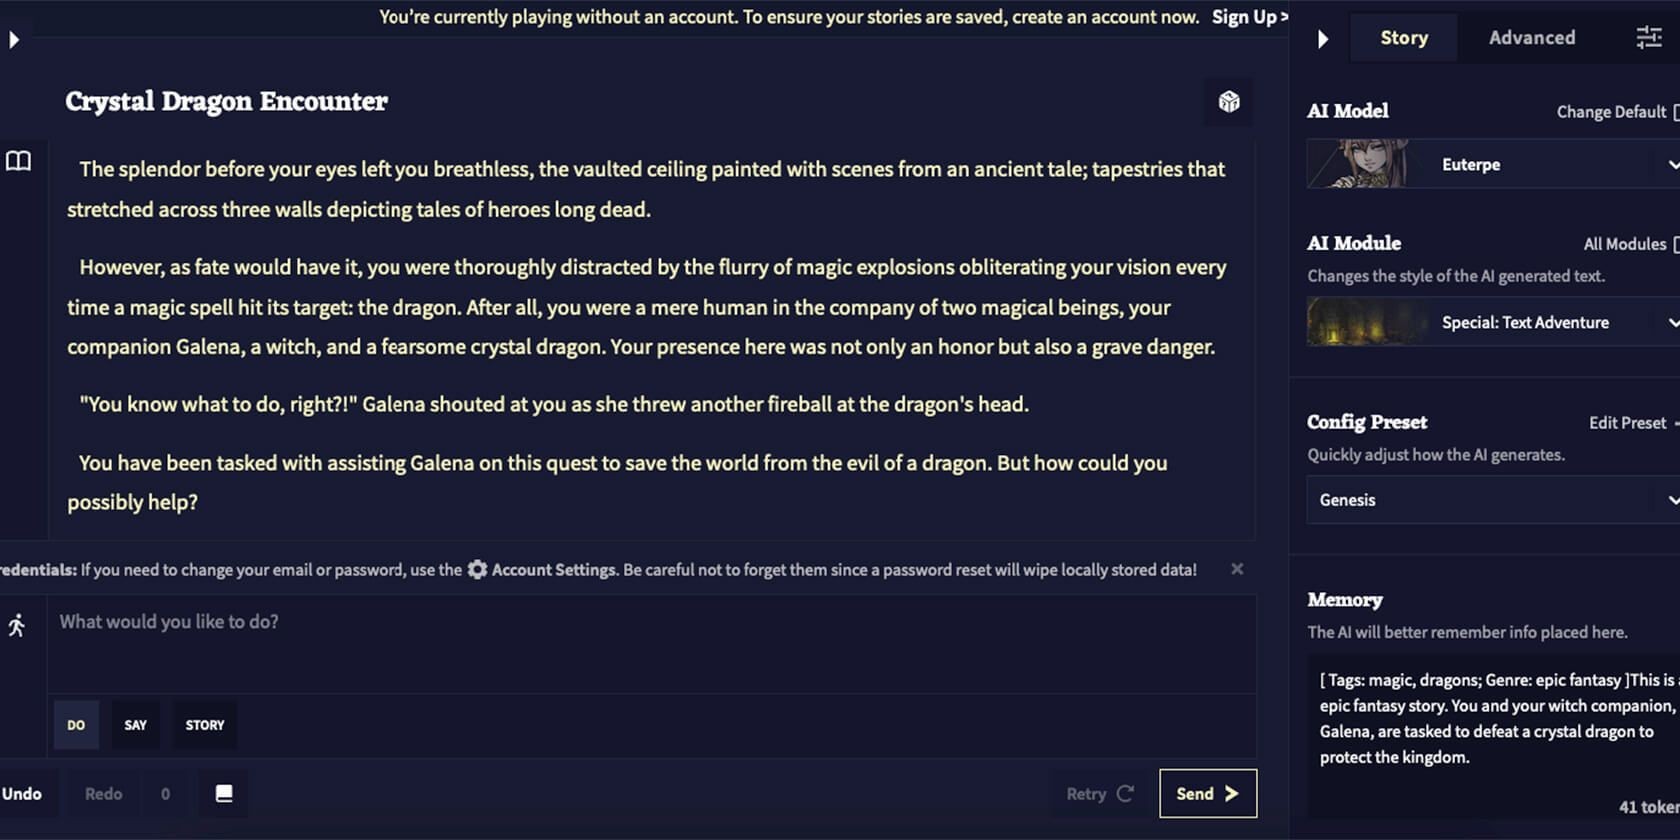Select the DO input mode

(76, 725)
